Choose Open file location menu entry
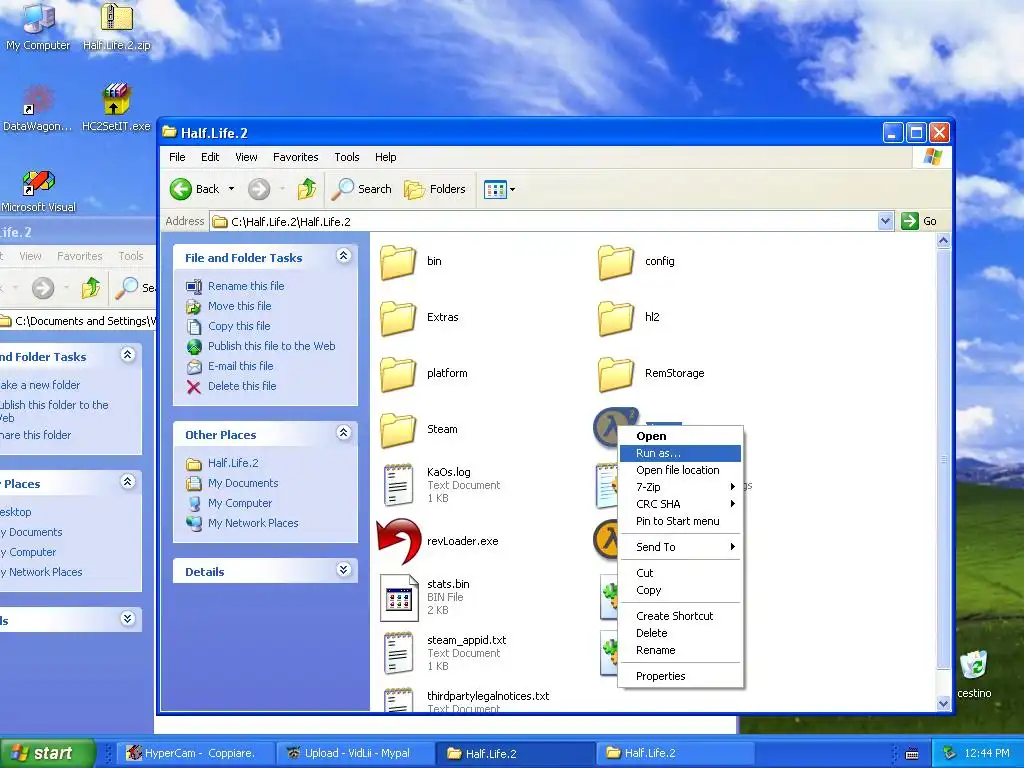Screen dimensions: 1024x768 tap(679, 470)
